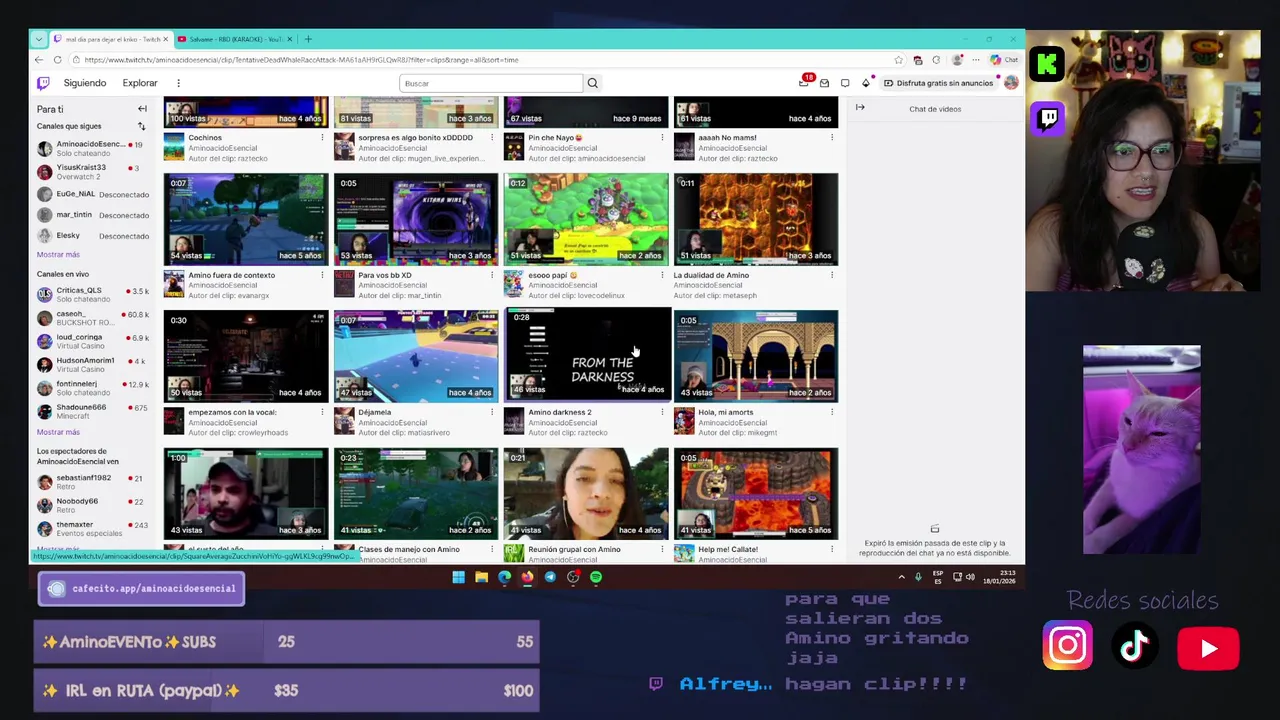Play the 'Hola, mi amorts' clip thumbnail
1280x720 pixels.
click(756, 356)
